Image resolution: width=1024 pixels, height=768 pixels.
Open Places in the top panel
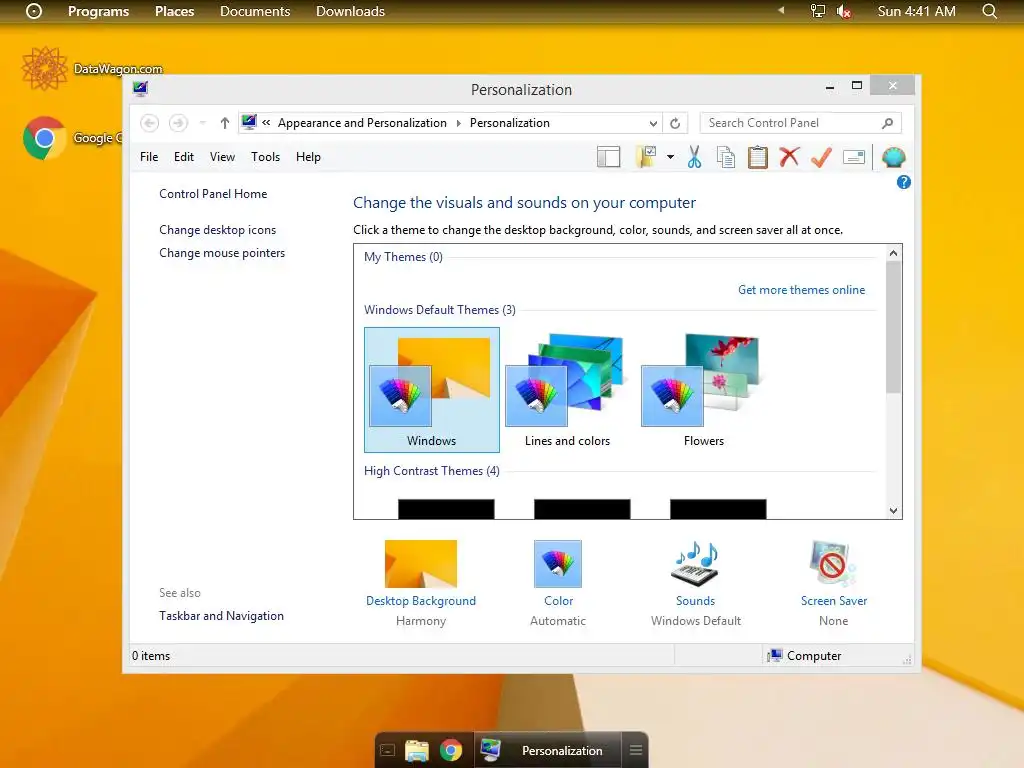[x=174, y=12]
